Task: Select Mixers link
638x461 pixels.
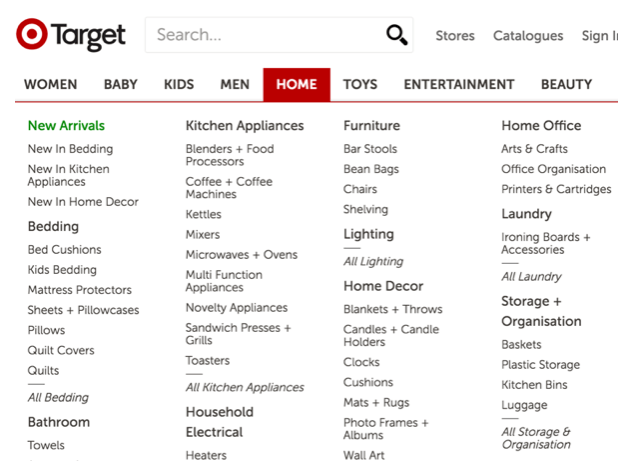Action: tap(203, 235)
